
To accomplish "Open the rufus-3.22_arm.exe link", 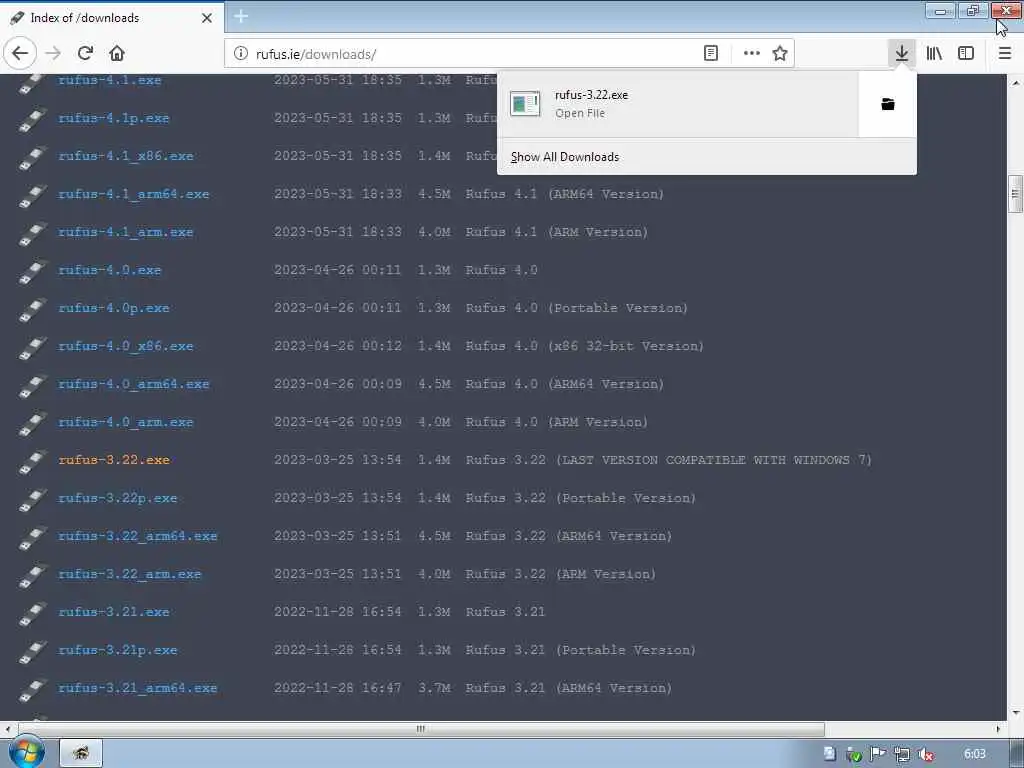I will pyautogui.click(x=129, y=574).
